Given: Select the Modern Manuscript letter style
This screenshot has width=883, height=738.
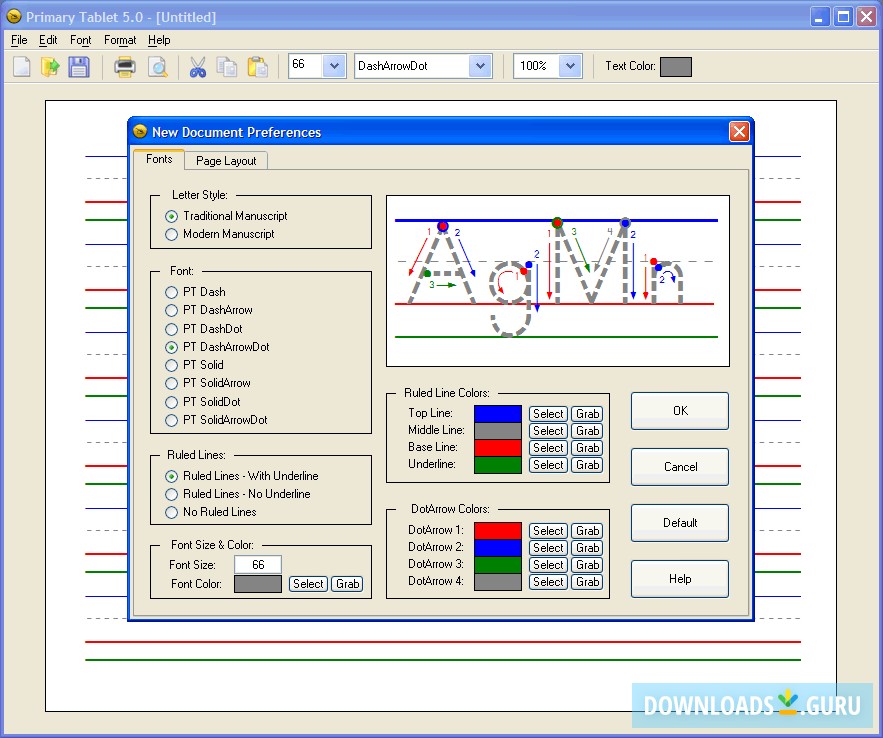Looking at the screenshot, I should (x=172, y=234).
